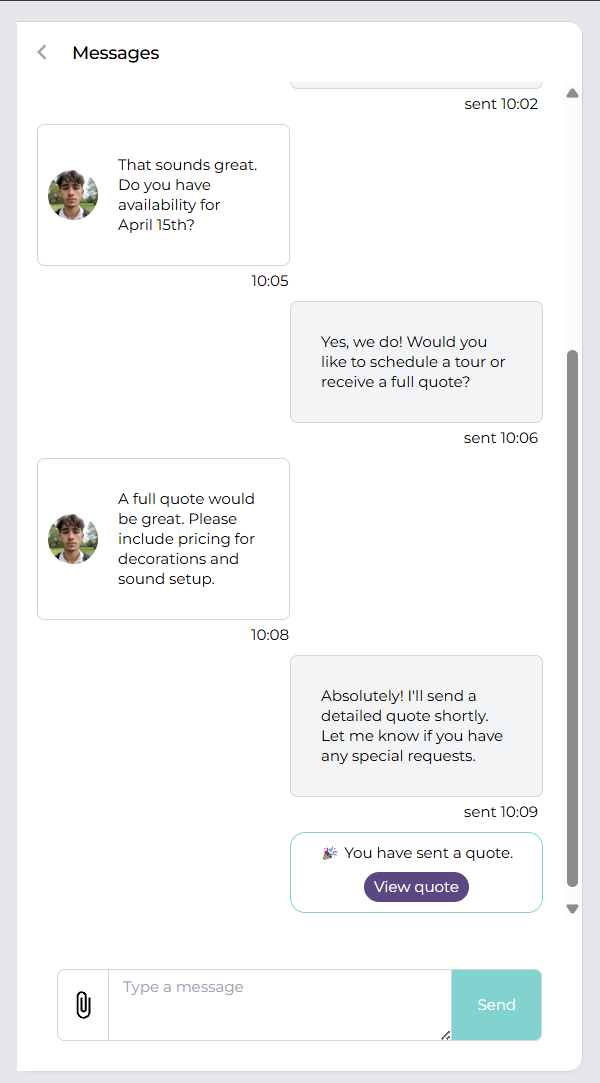Screen dimensions: 600x1083
Task: Click the 'sent 10:09' timestamp
Action: pos(501,812)
